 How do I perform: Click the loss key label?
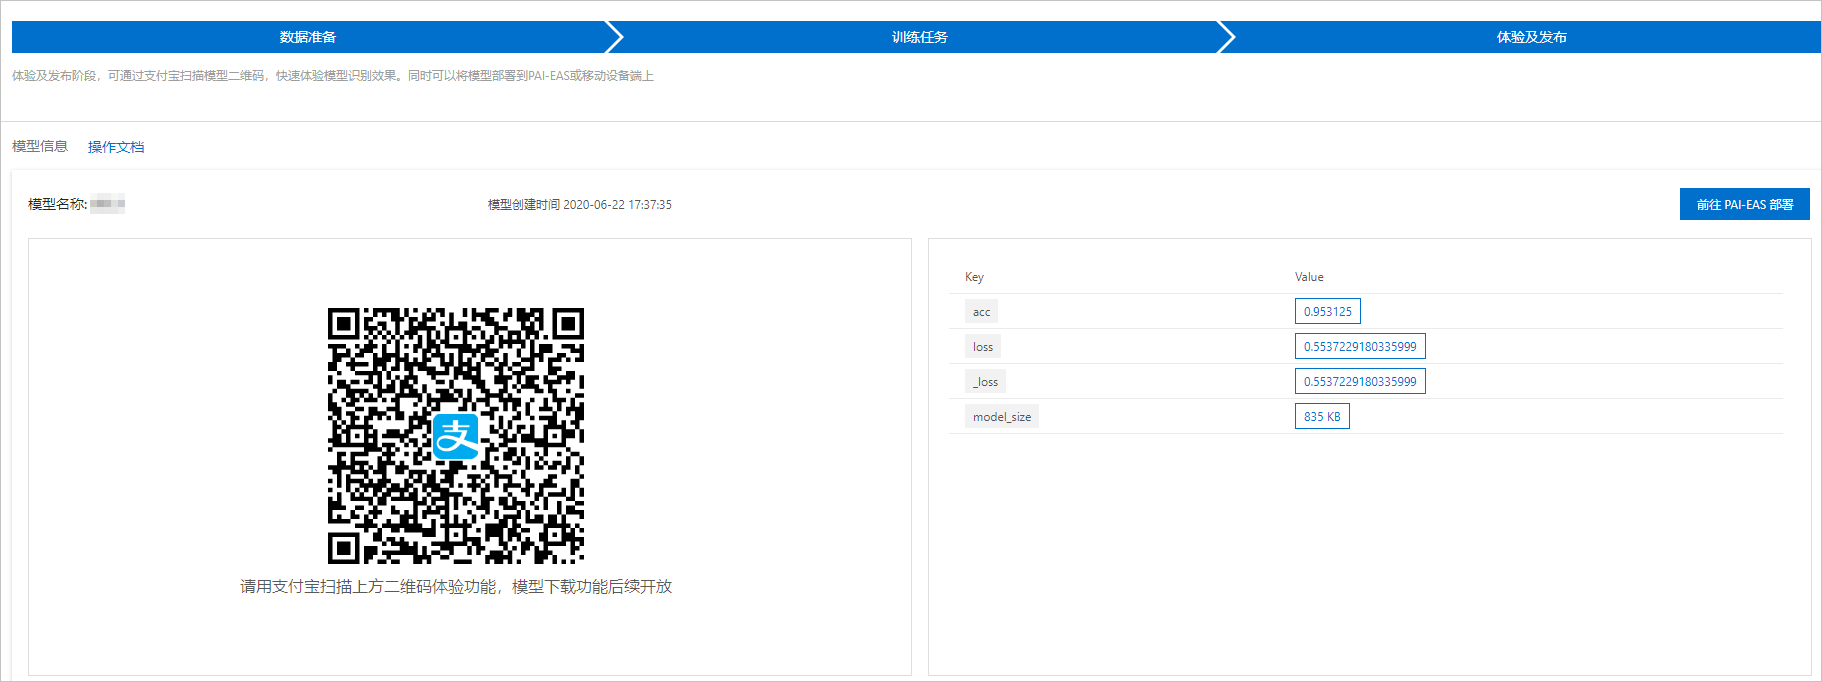[x=983, y=347]
